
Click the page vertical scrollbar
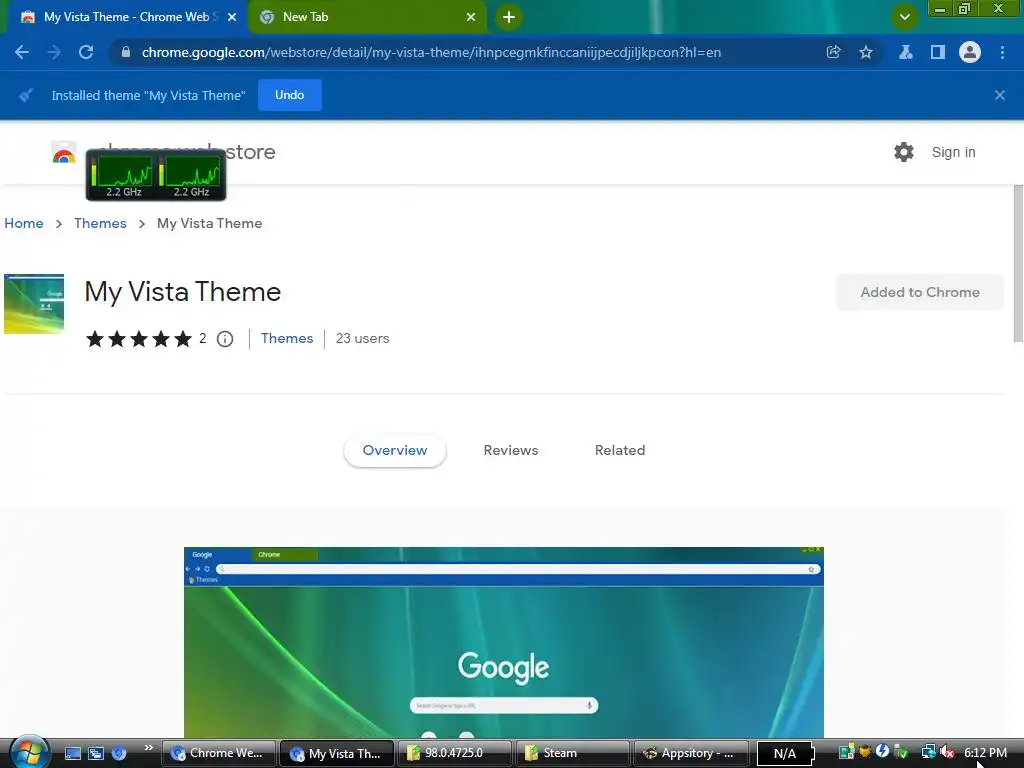[1018, 263]
